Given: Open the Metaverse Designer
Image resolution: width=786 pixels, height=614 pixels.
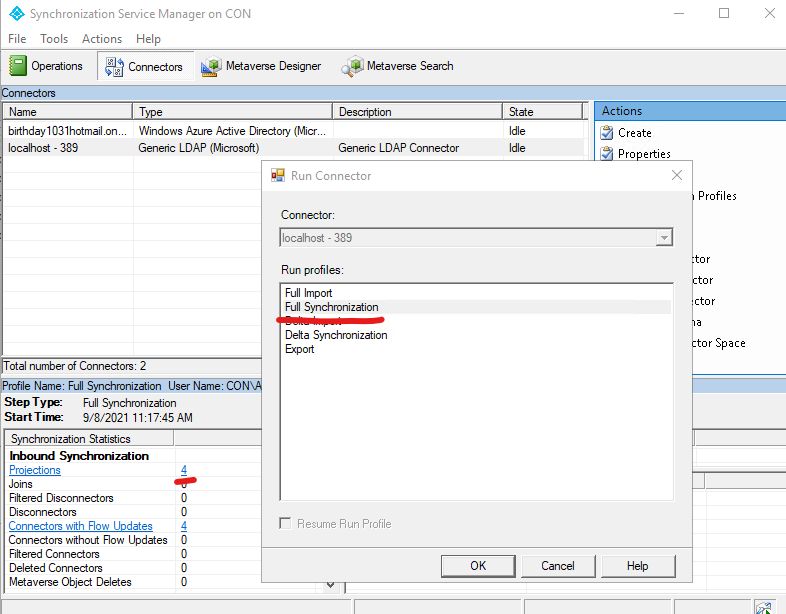Looking at the screenshot, I should 261,66.
